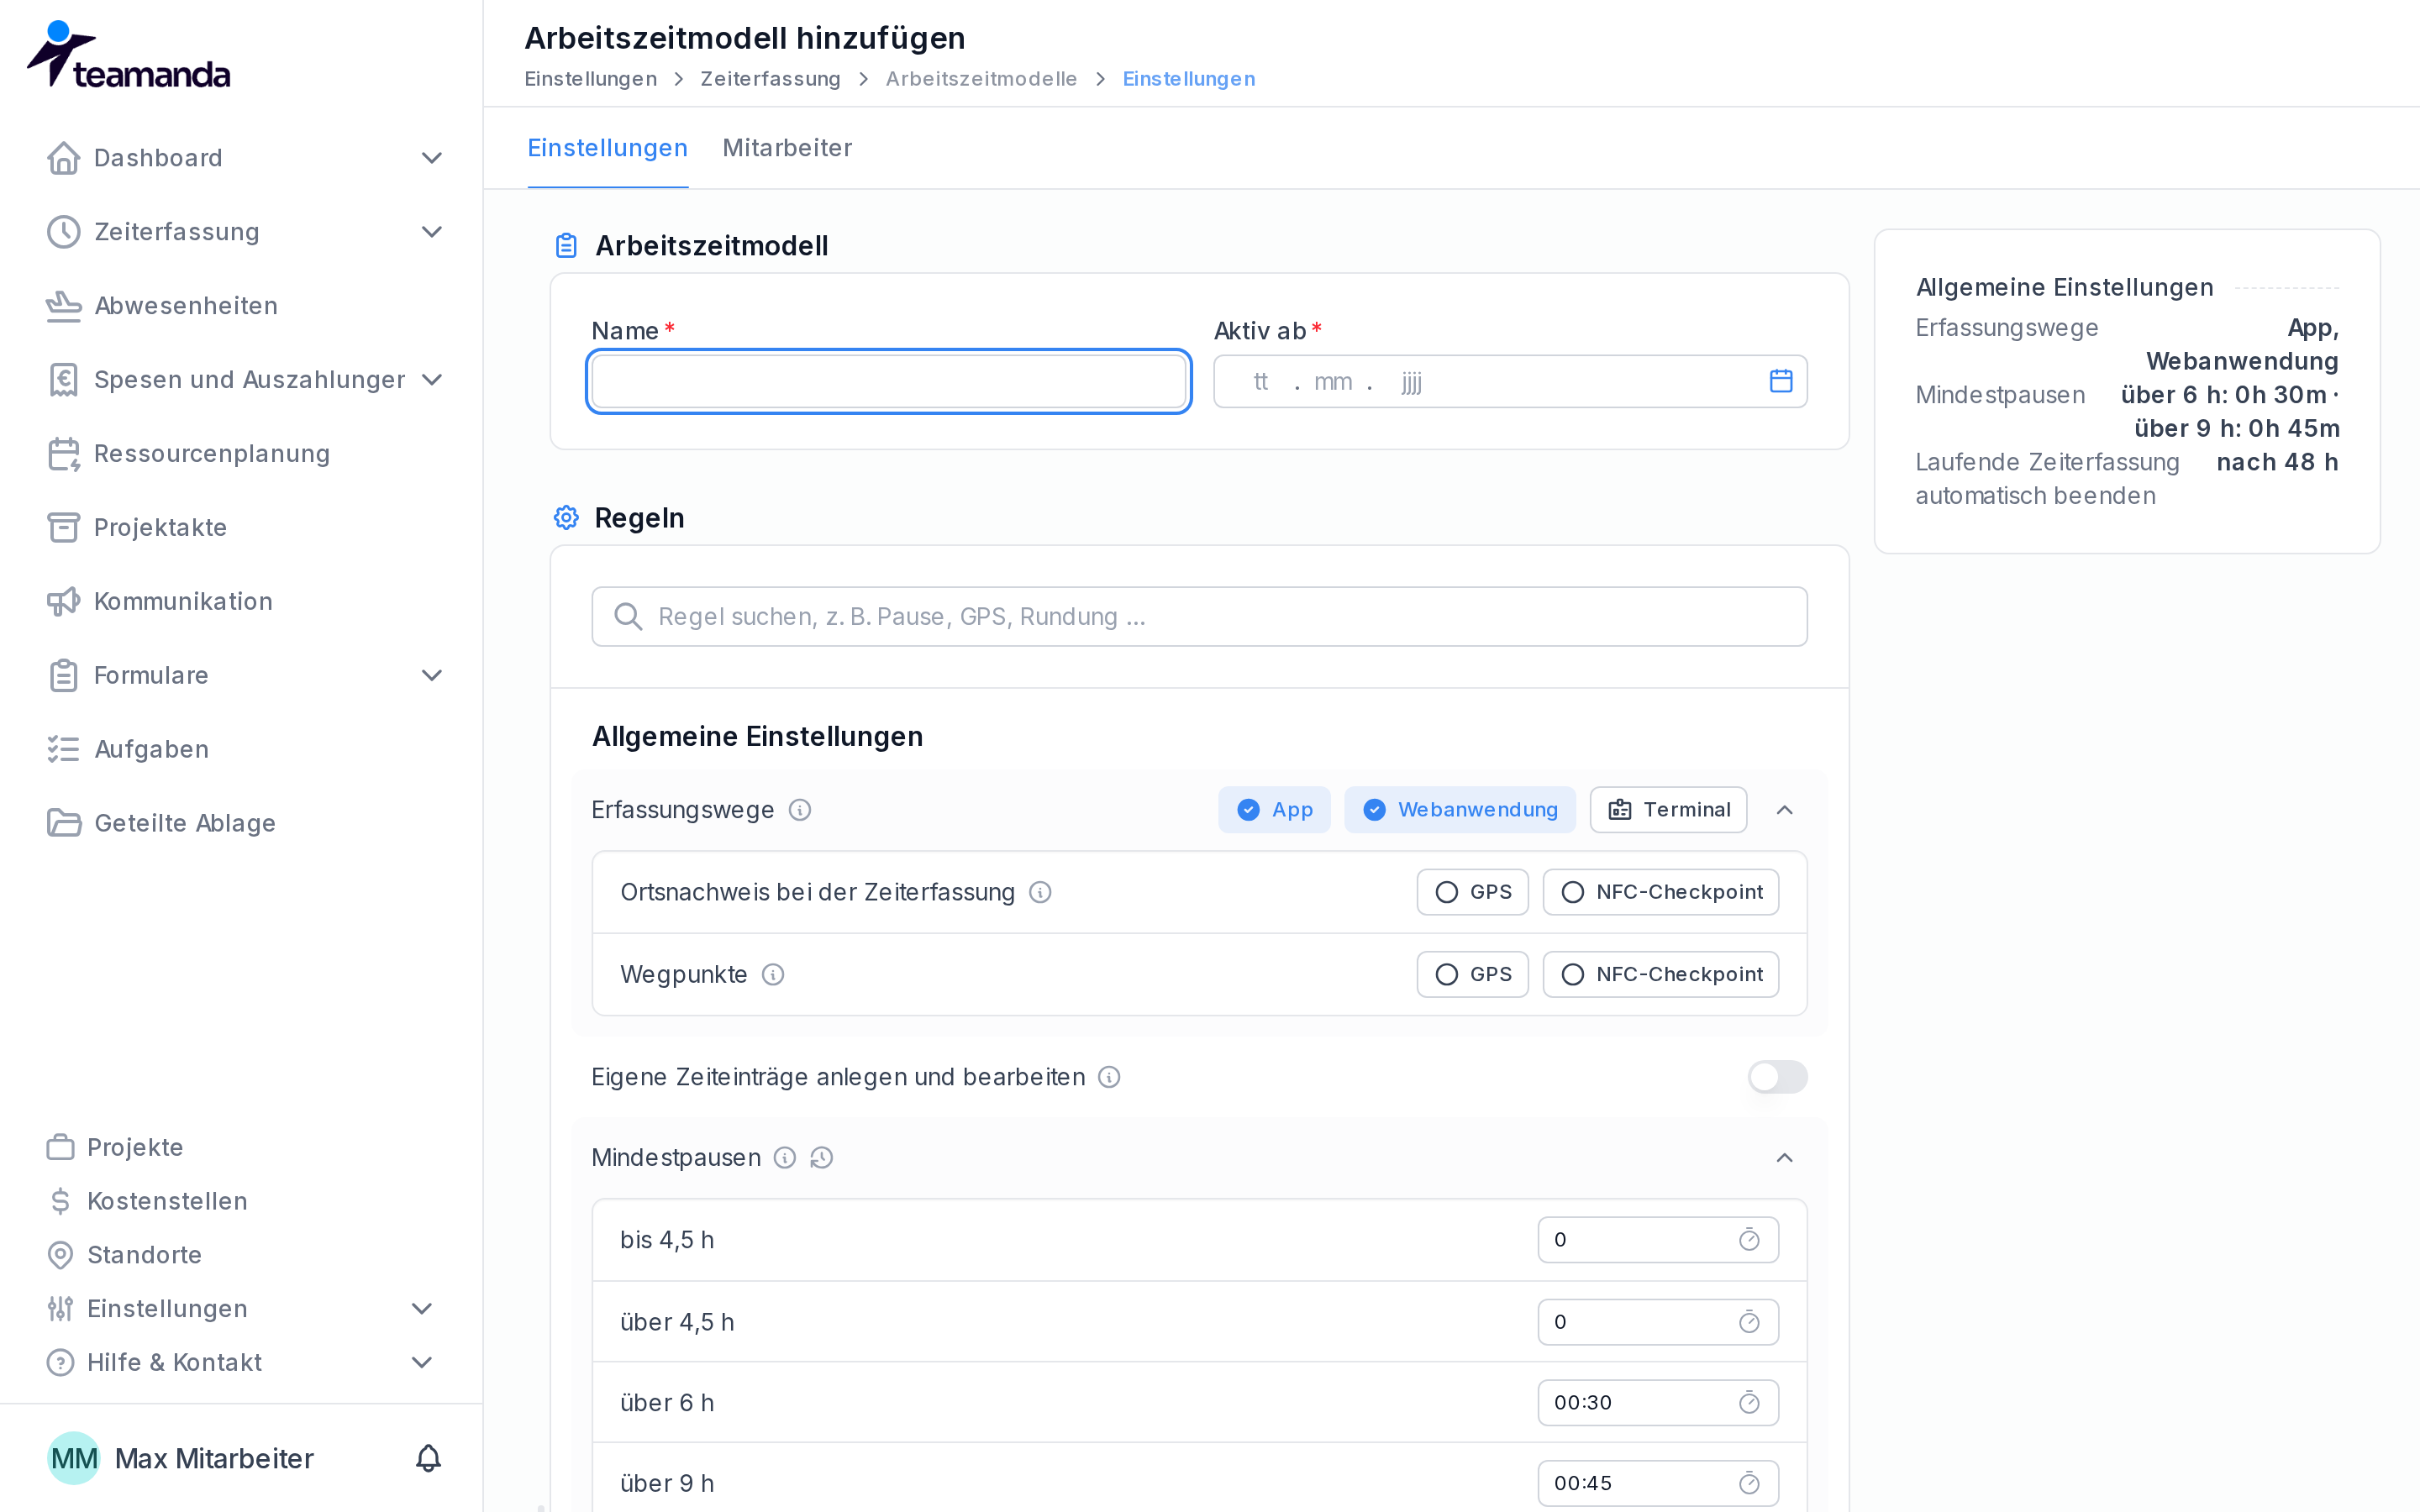Click the info icon next to Erfassungswege
Image resolution: width=2420 pixels, height=1512 pixels.
click(x=800, y=810)
